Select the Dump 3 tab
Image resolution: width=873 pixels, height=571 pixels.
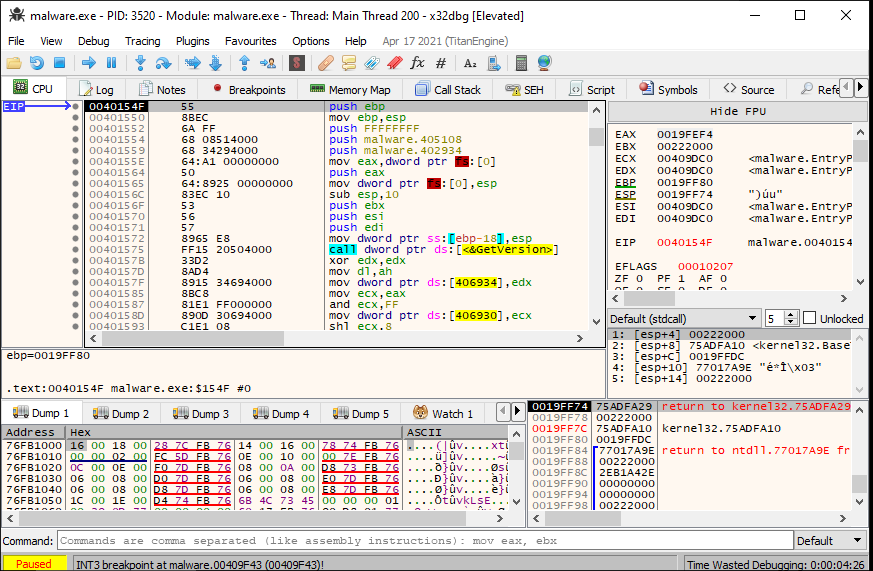pyautogui.click(x=201, y=414)
